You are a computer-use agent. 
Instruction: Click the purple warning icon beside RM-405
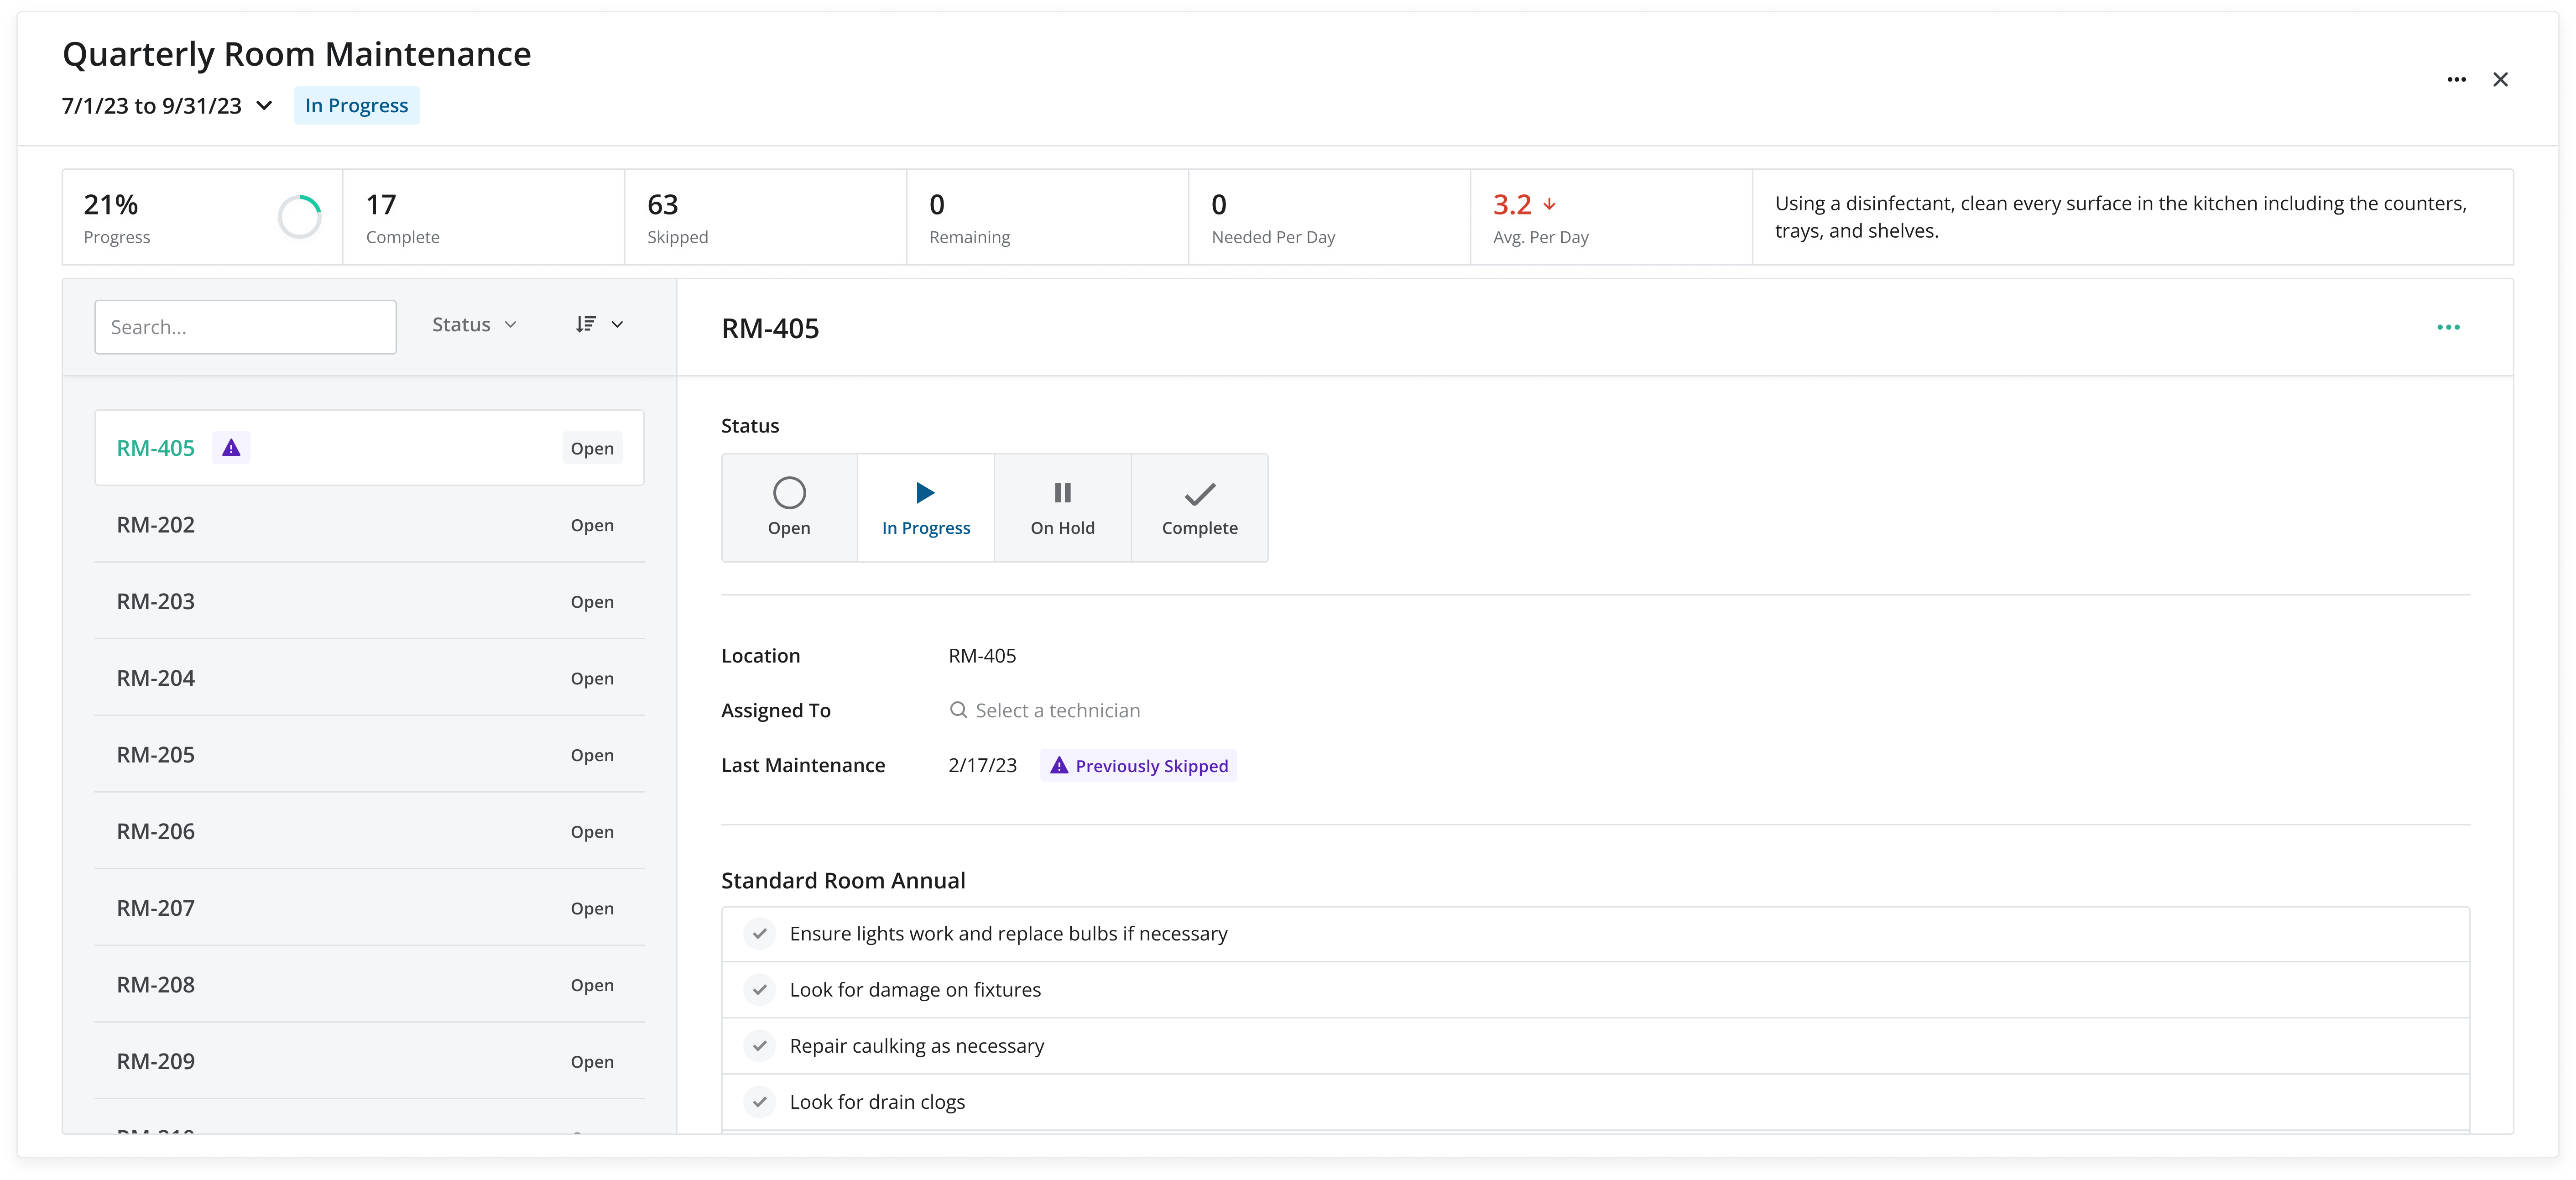coord(231,448)
